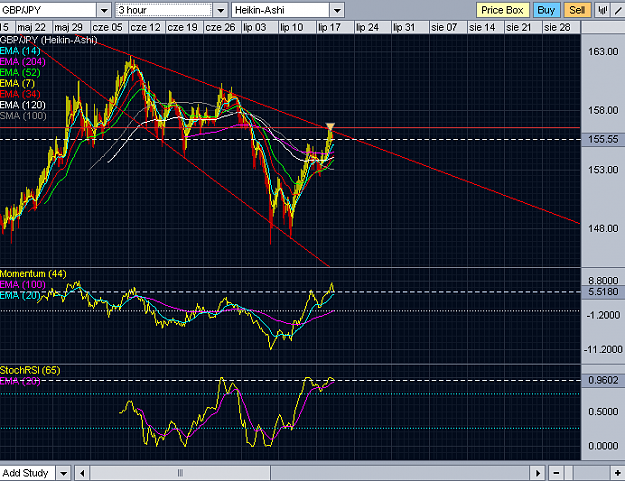Click the lip 10 date label
Viewport: 625px width, 481px height.
[292, 27]
